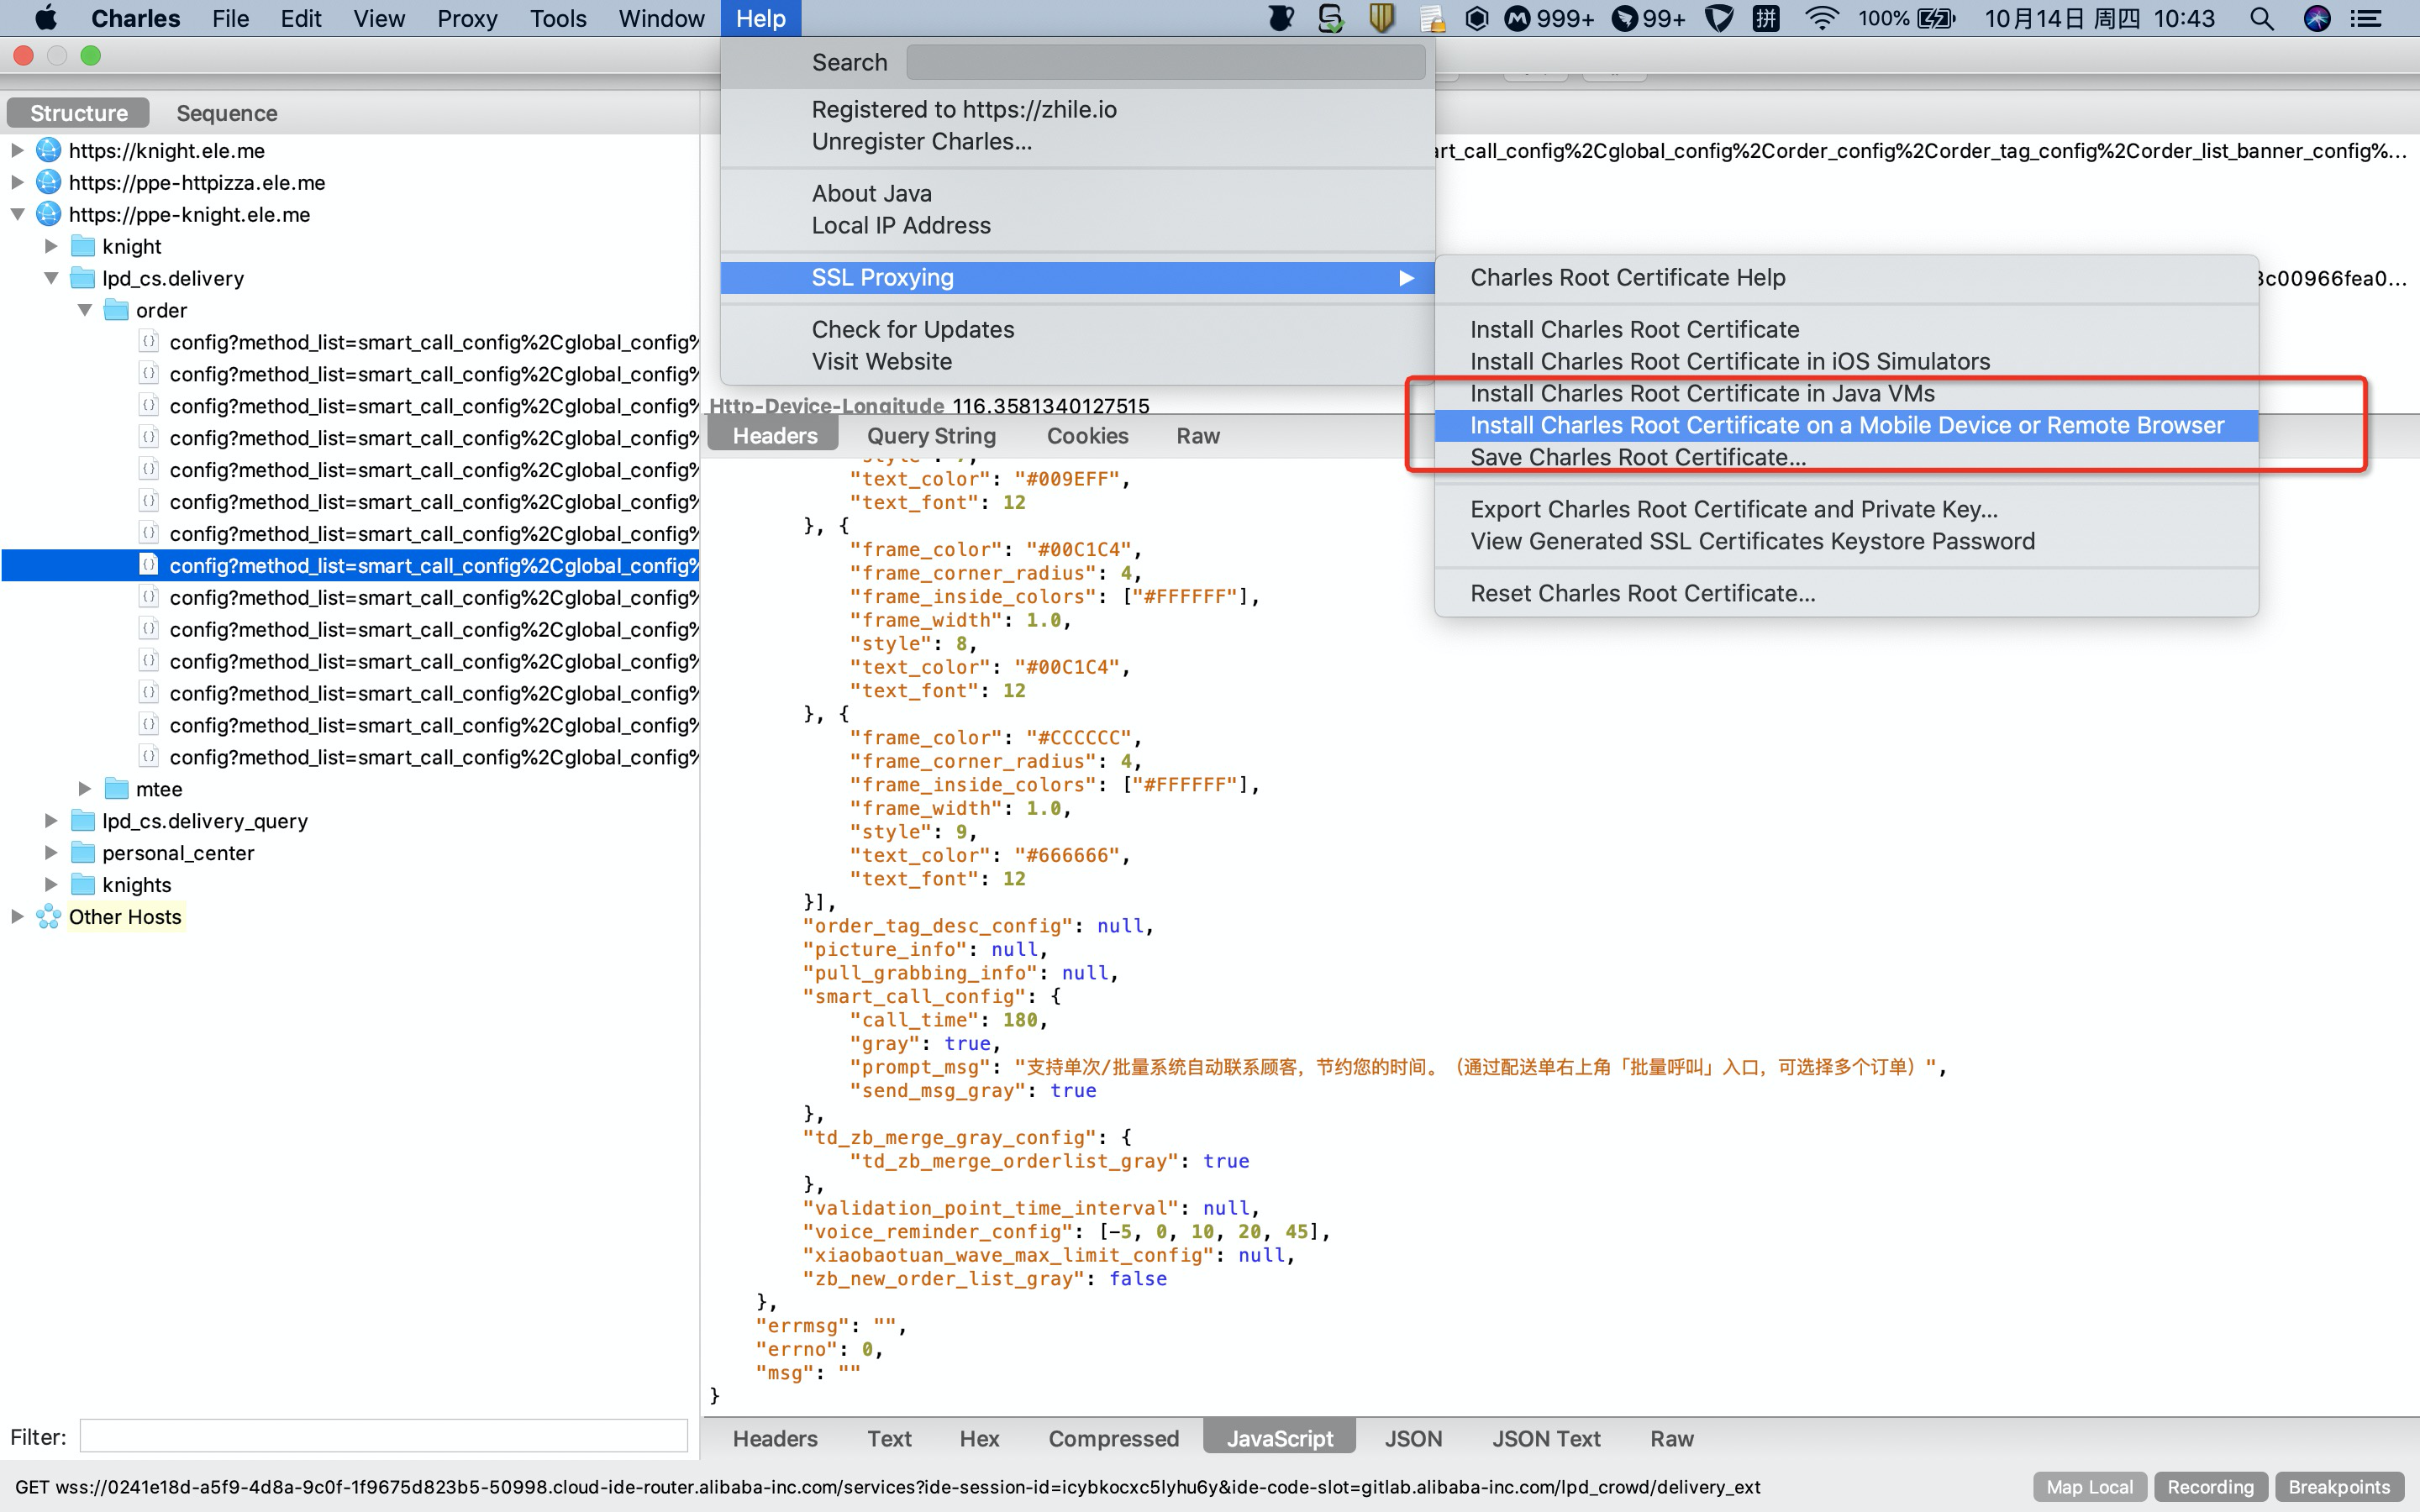Screen dimensions: 2420x1512
Task: Expand the lpd_cs.delivery_query folder
Action: [x=51, y=821]
